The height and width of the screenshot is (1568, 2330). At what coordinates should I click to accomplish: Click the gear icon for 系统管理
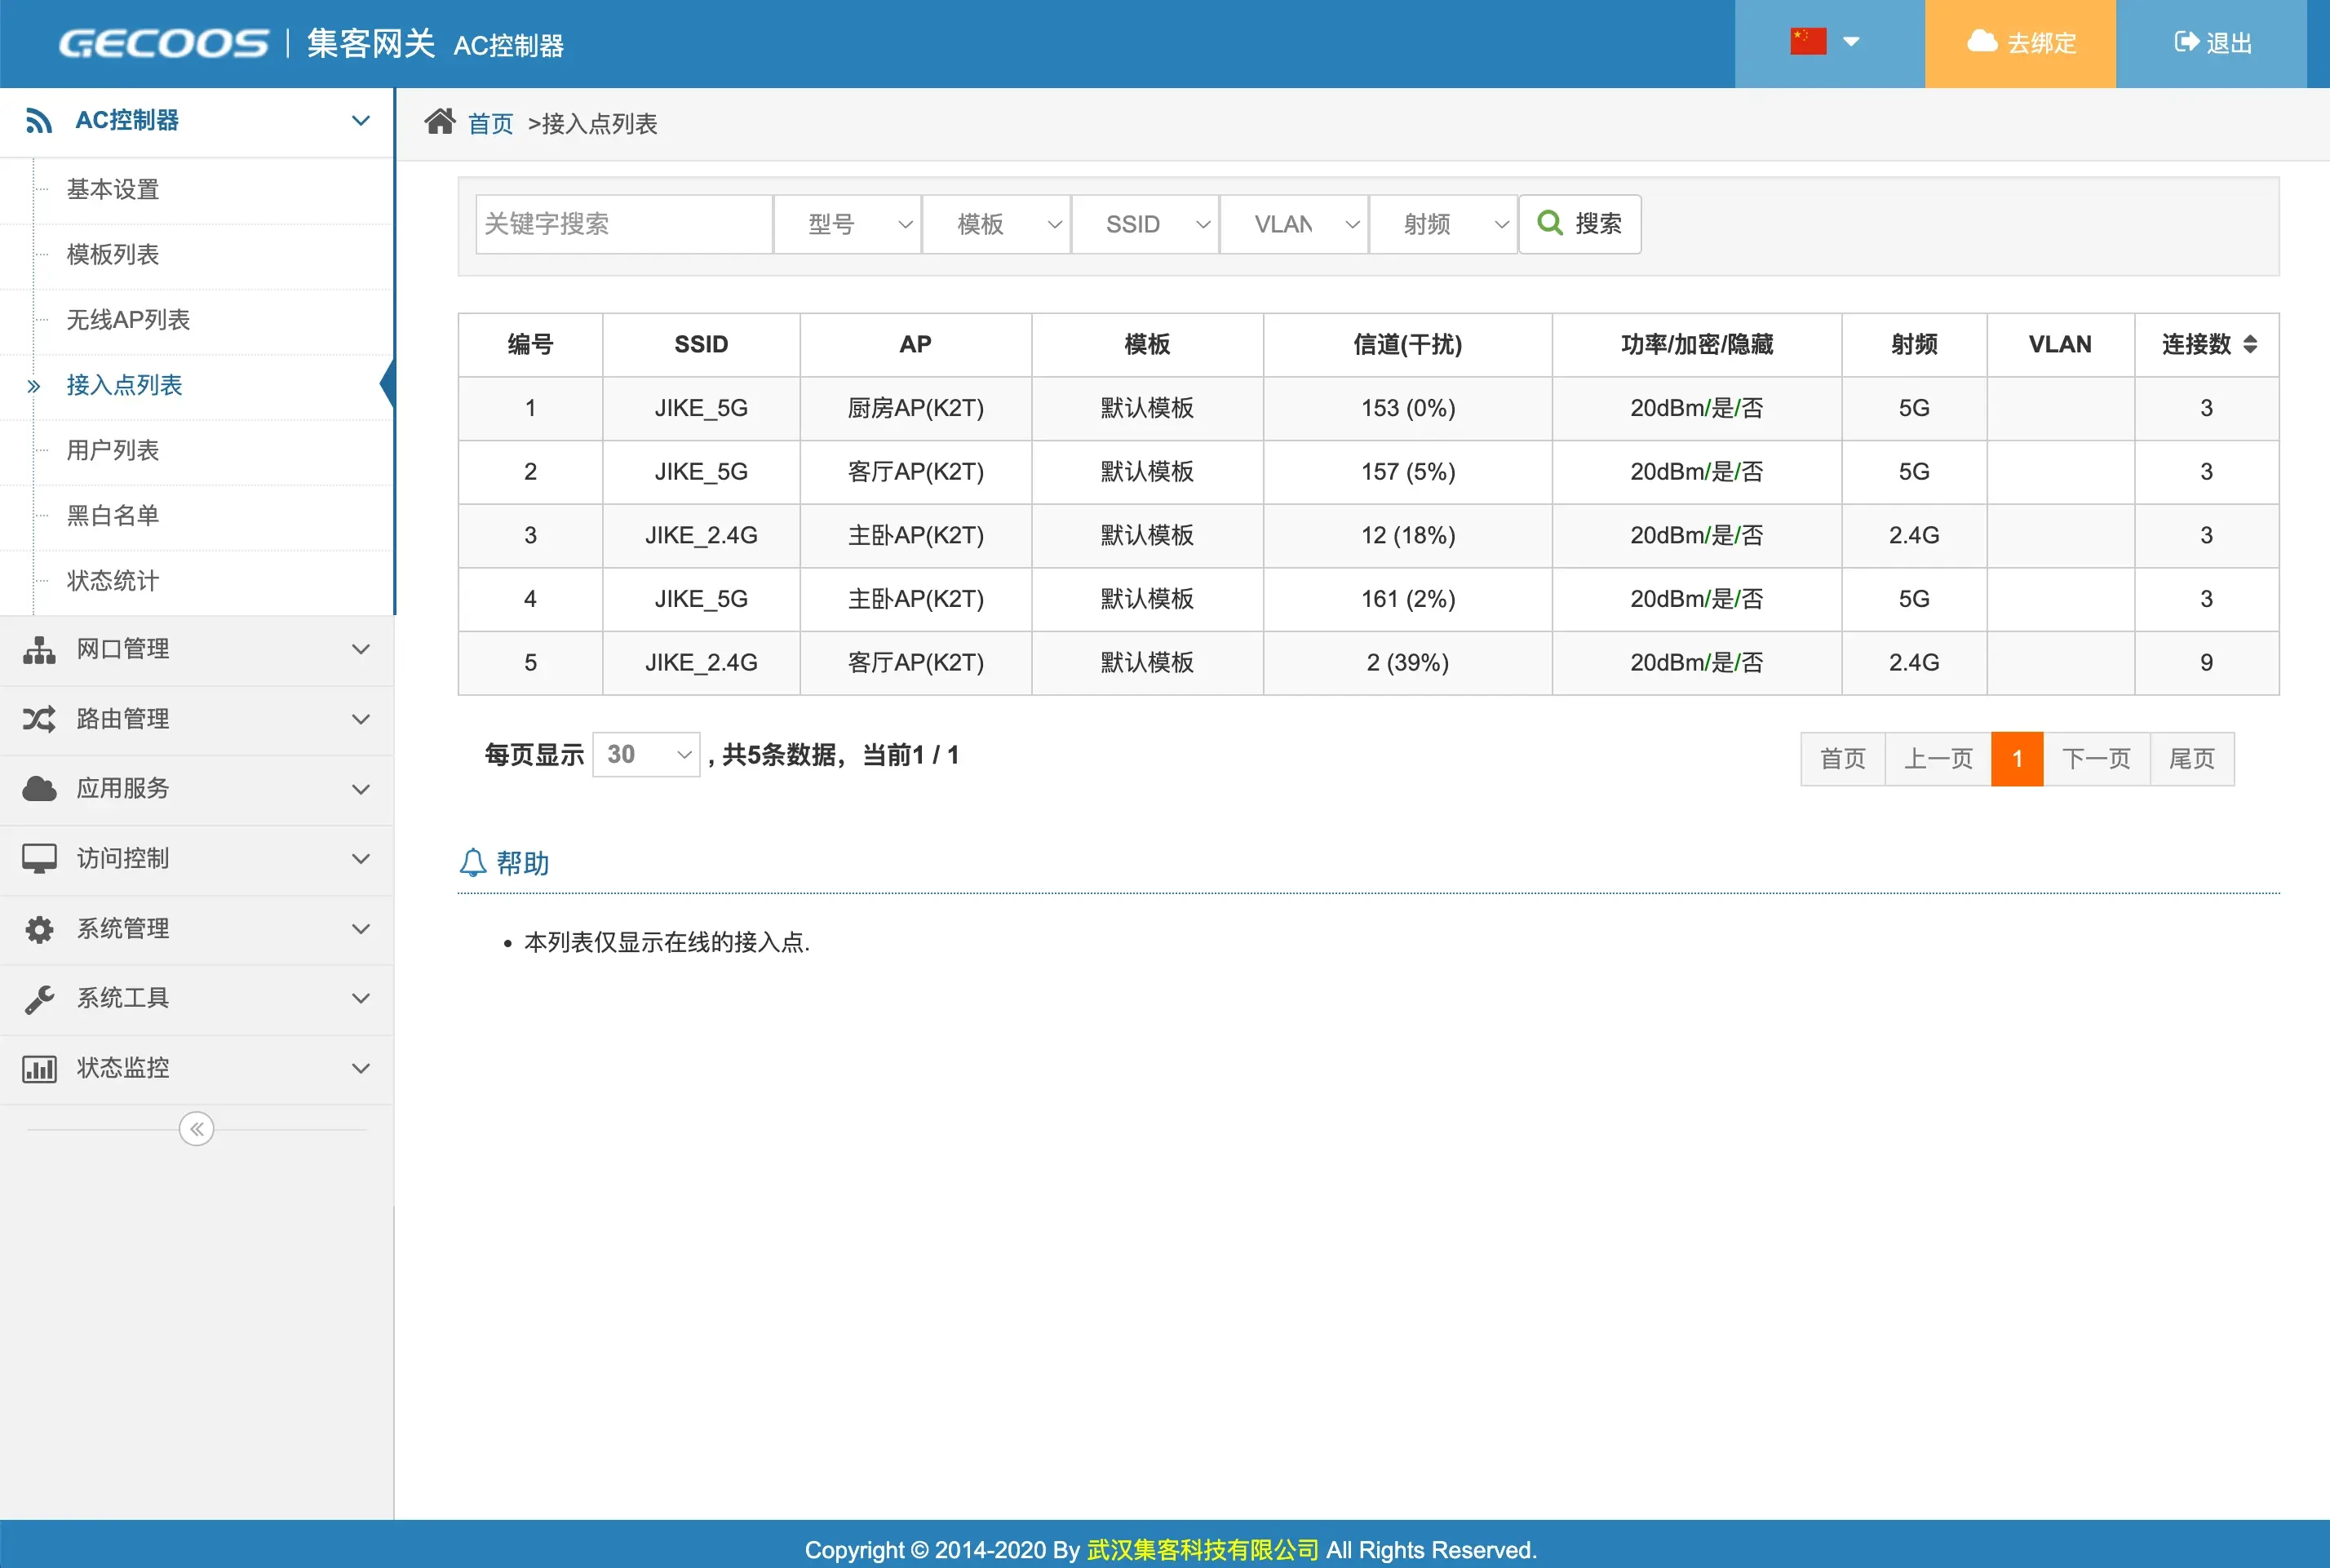[x=39, y=929]
